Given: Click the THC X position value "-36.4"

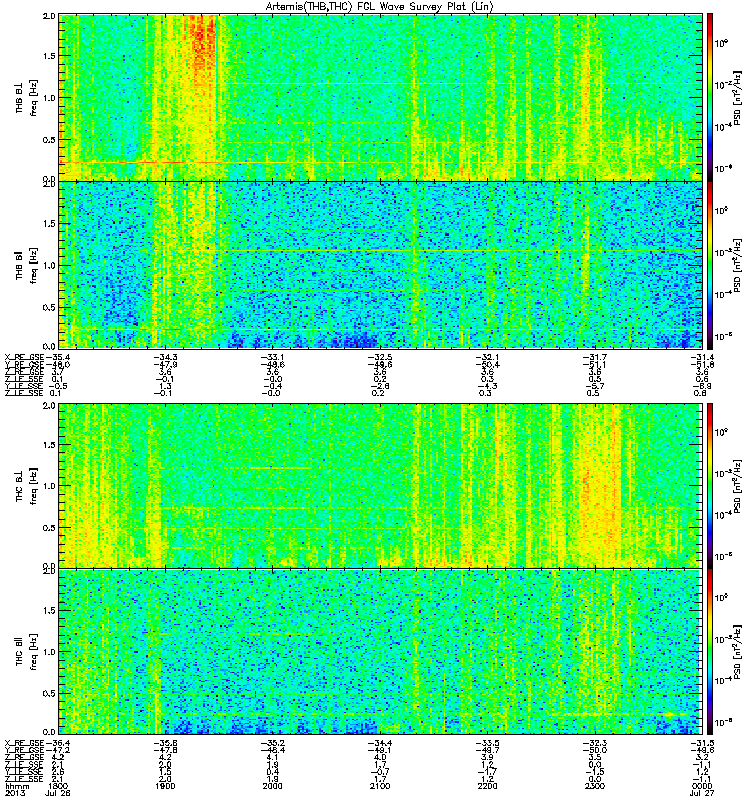Looking at the screenshot, I should coord(58,743).
